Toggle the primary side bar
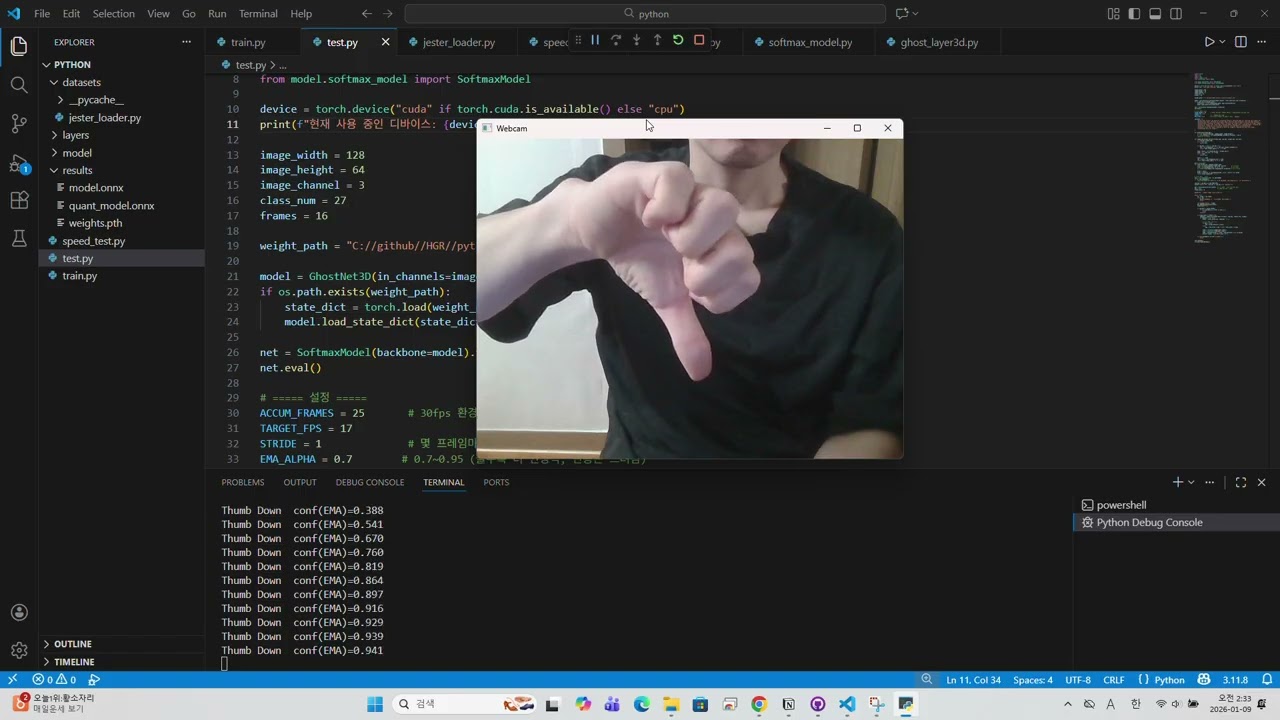1280x720 pixels. pyautogui.click(x=1134, y=14)
